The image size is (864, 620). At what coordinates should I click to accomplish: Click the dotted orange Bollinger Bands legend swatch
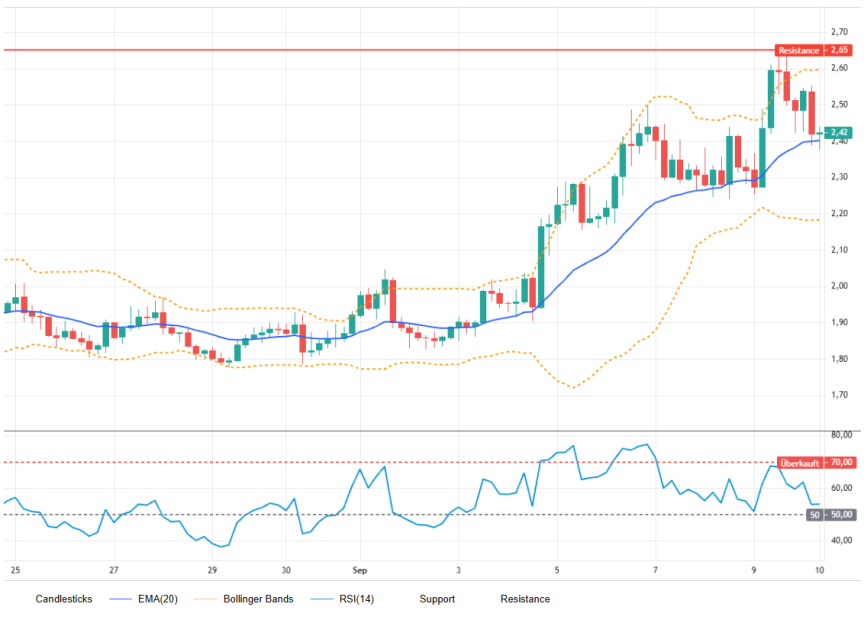[x=206, y=599]
